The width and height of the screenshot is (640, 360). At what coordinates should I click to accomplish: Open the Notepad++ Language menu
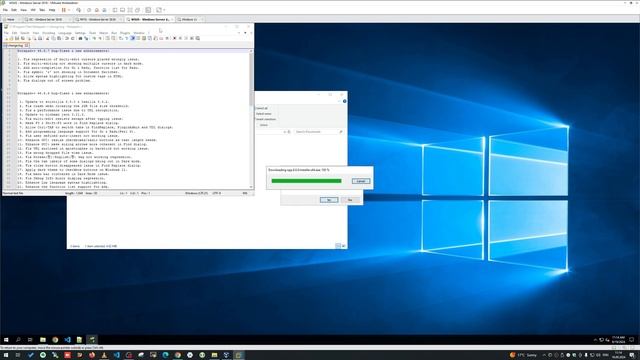pyautogui.click(x=64, y=33)
